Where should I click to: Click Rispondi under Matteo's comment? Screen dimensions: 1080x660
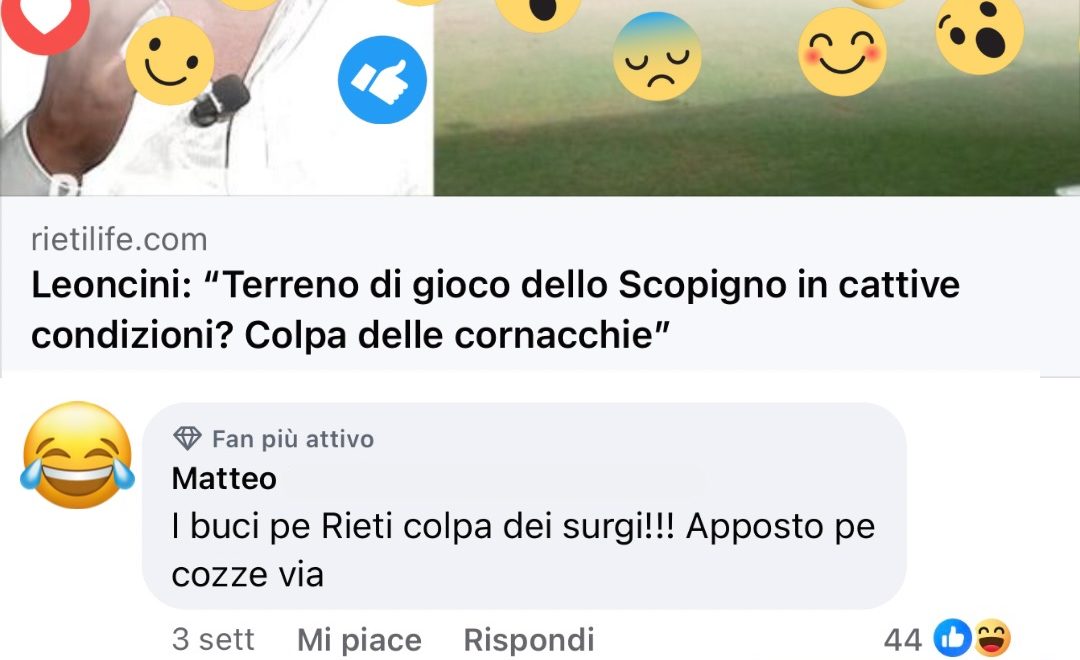[529, 640]
